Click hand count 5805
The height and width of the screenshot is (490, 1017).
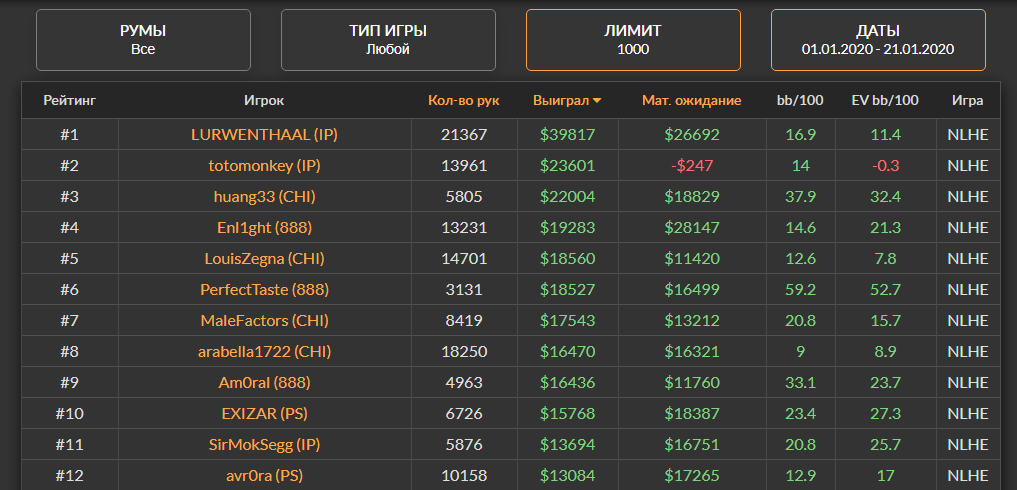(464, 197)
